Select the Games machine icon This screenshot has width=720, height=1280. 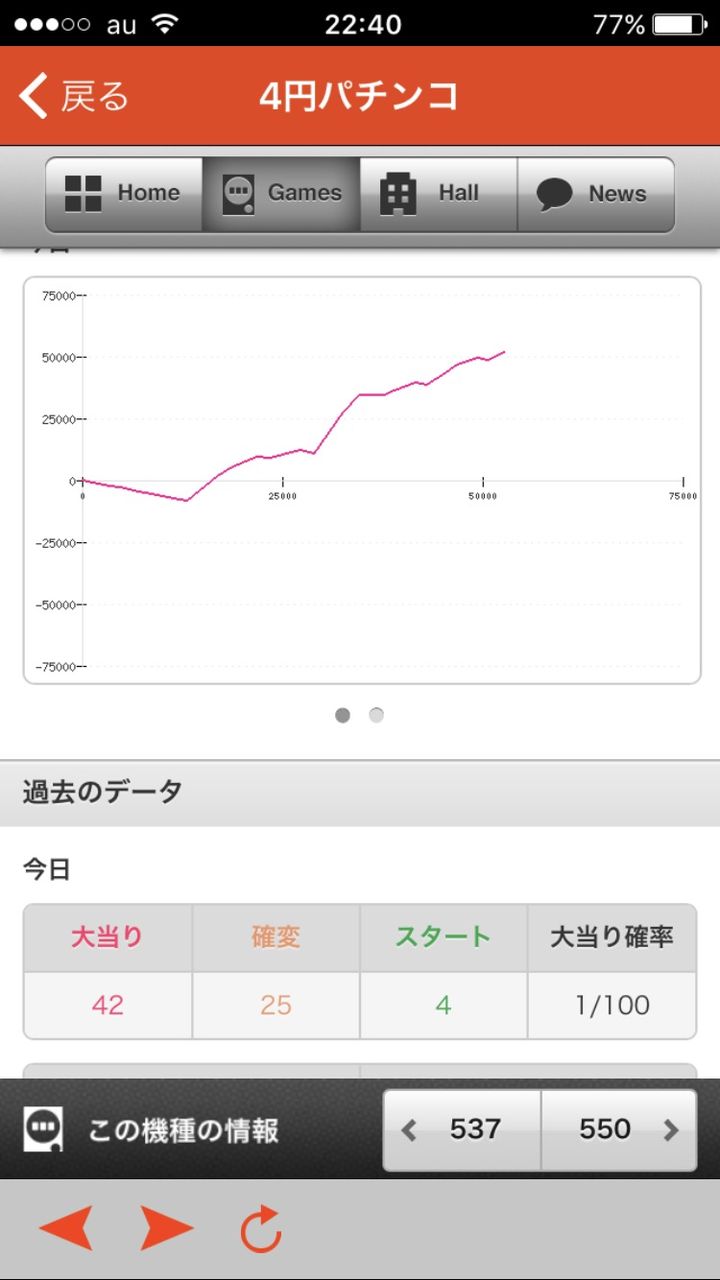239,194
